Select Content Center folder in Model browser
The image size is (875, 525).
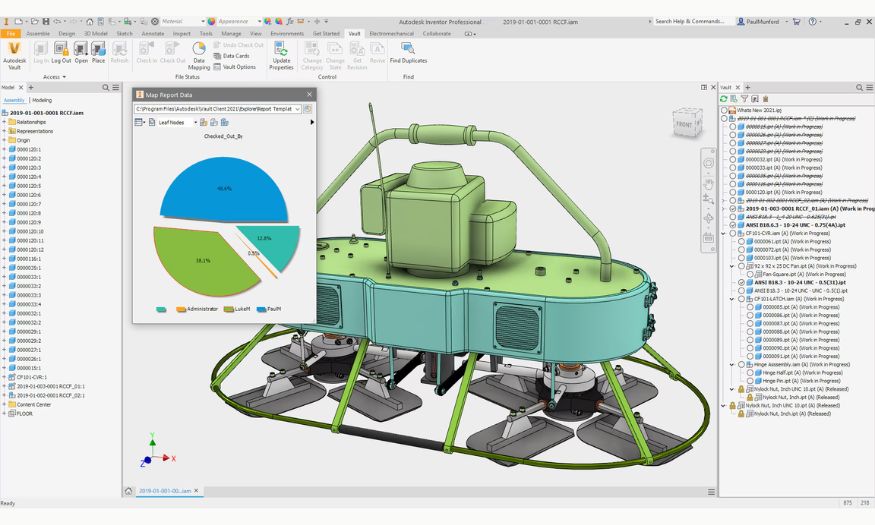point(30,404)
